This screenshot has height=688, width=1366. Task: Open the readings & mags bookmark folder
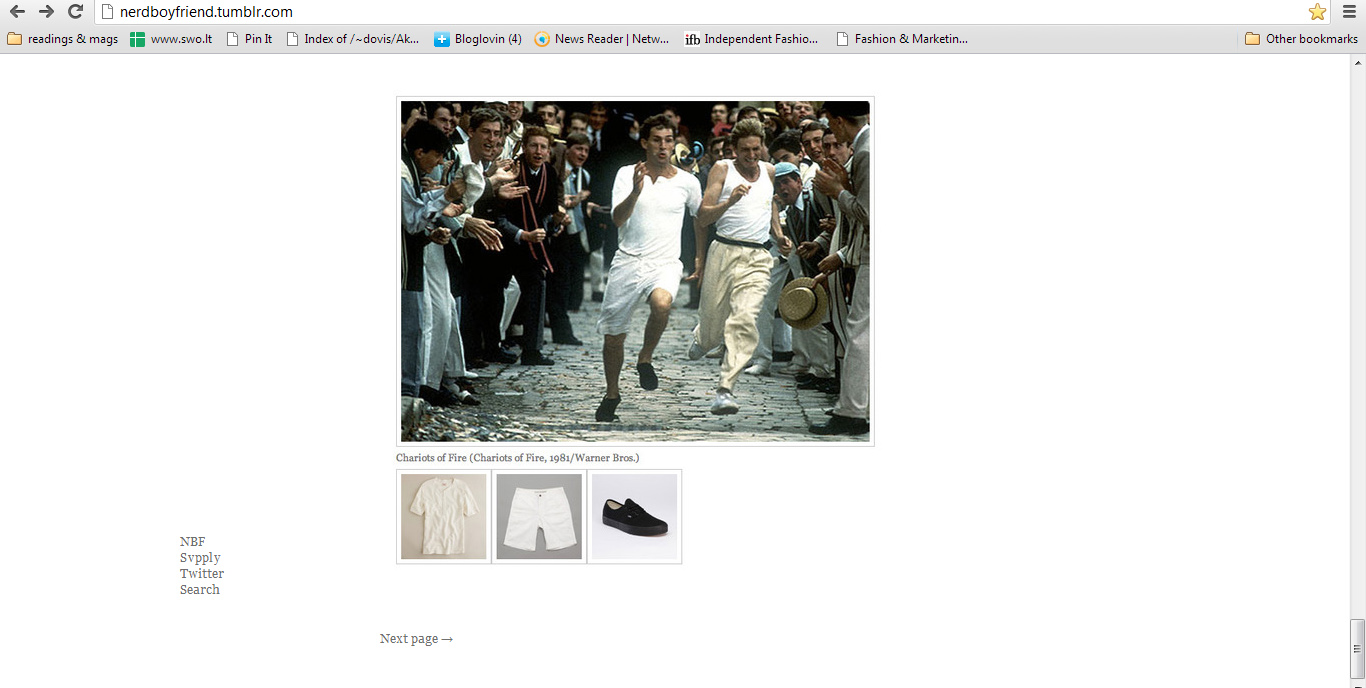63,39
